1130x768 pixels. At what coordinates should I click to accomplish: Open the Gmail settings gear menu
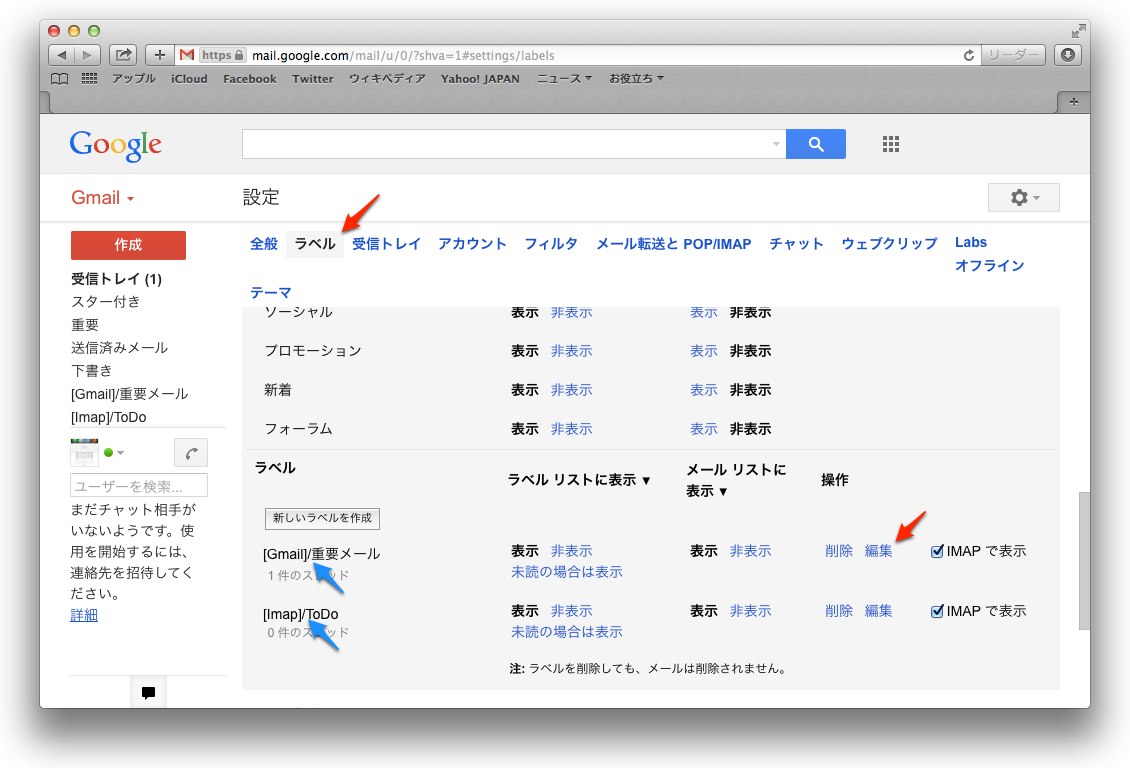tap(1023, 197)
